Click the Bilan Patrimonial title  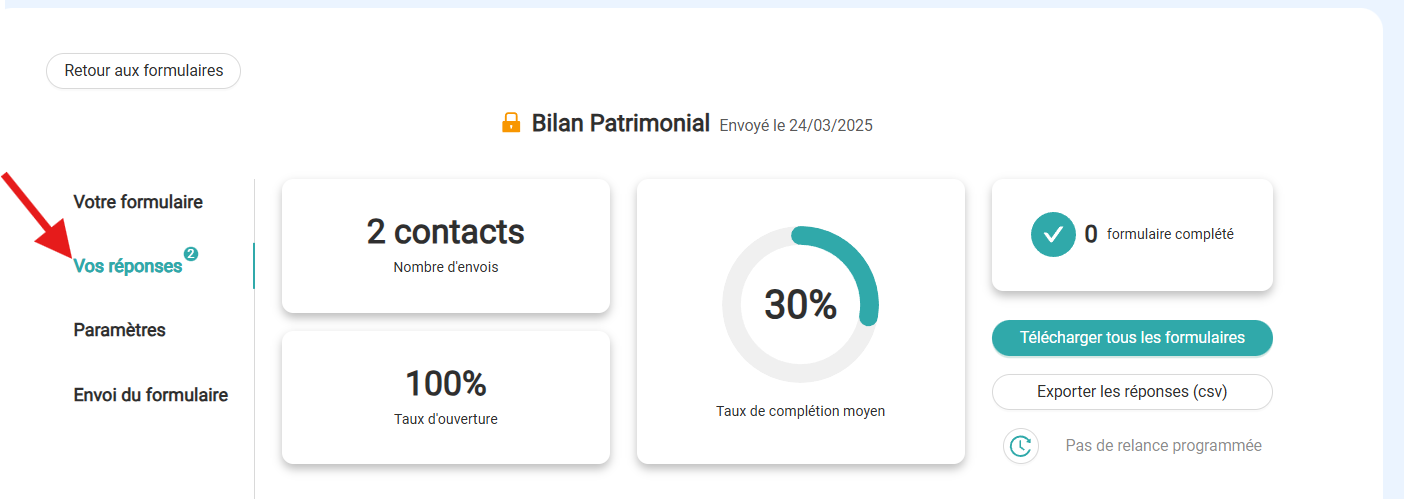click(x=621, y=123)
